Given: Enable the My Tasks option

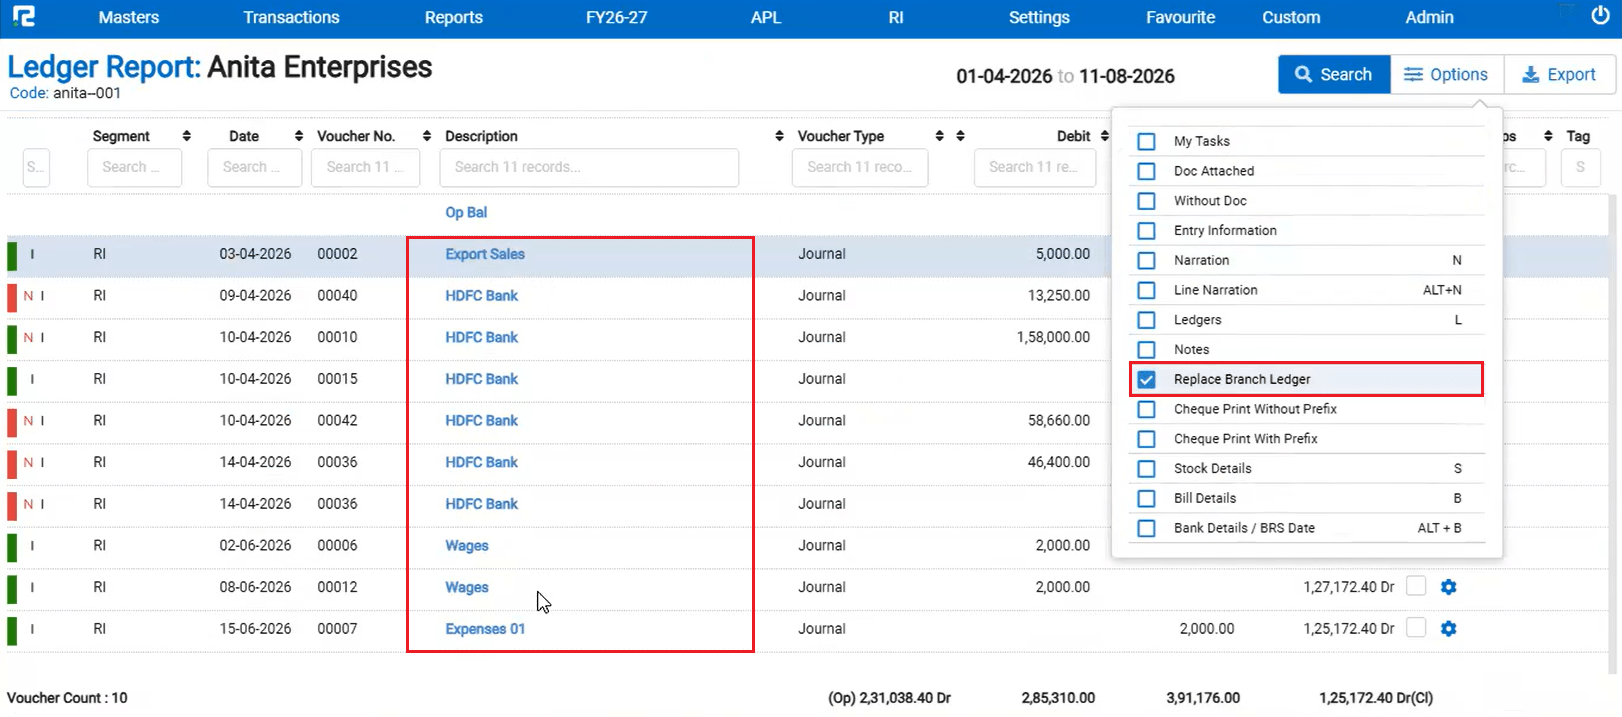Looking at the screenshot, I should point(1147,141).
